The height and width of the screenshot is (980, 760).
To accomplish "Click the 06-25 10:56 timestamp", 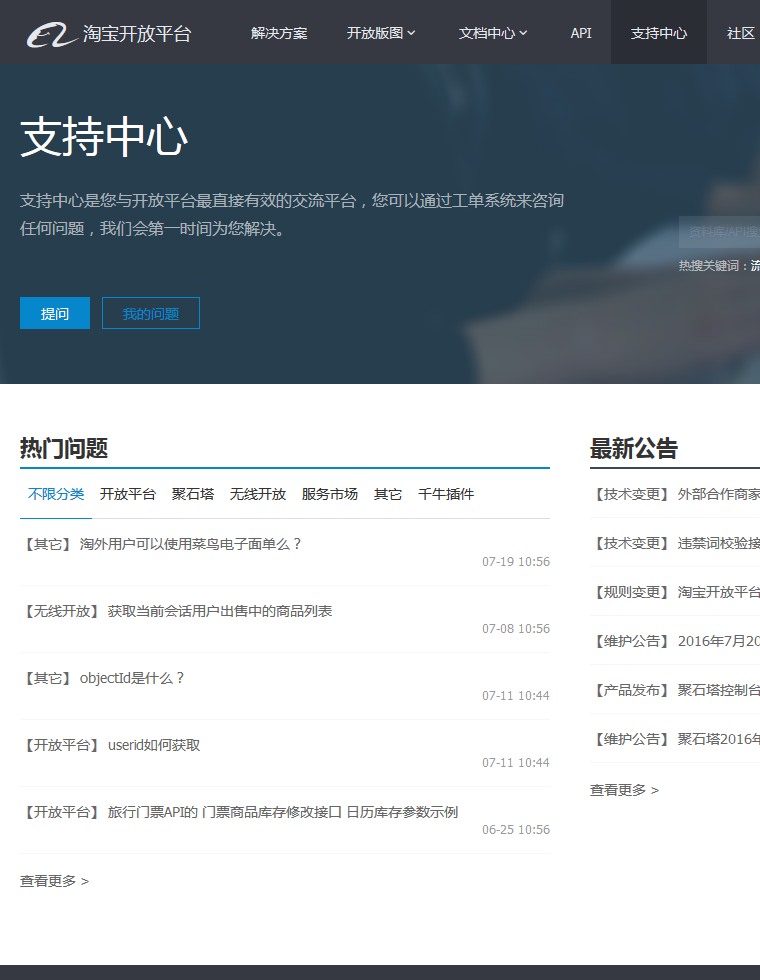I will [516, 830].
